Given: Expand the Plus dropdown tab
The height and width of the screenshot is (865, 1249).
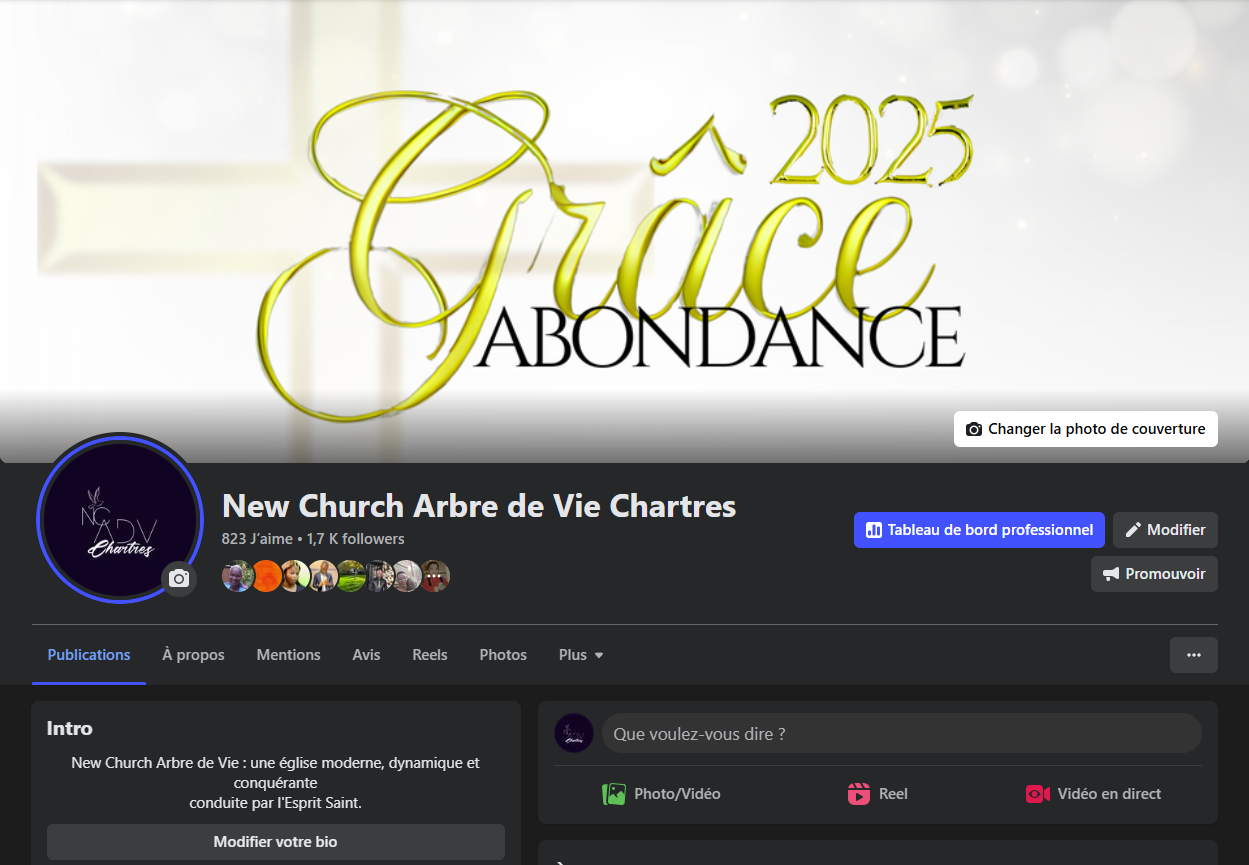Looking at the screenshot, I should (581, 655).
